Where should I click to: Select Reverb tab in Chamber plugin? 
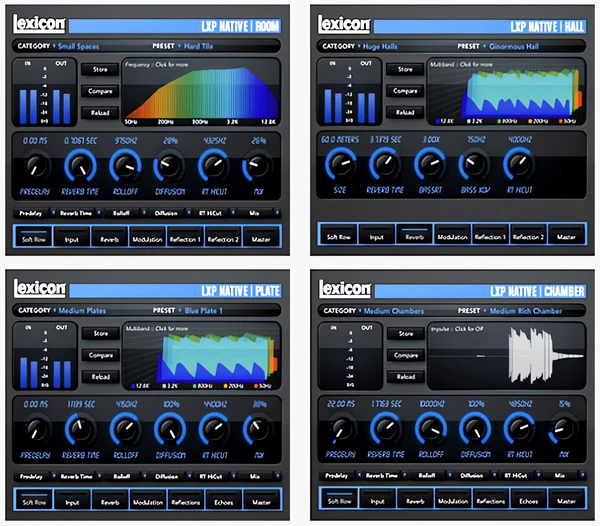click(415, 498)
